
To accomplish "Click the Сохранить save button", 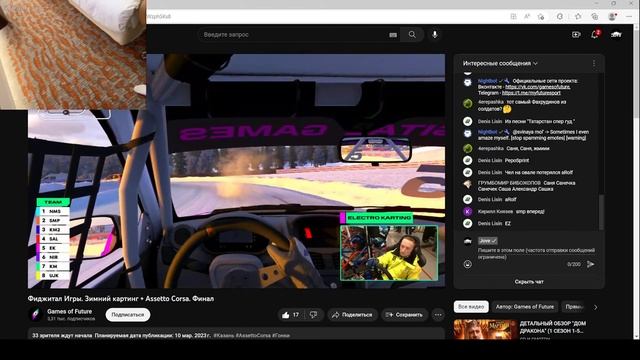I will (x=404, y=315).
